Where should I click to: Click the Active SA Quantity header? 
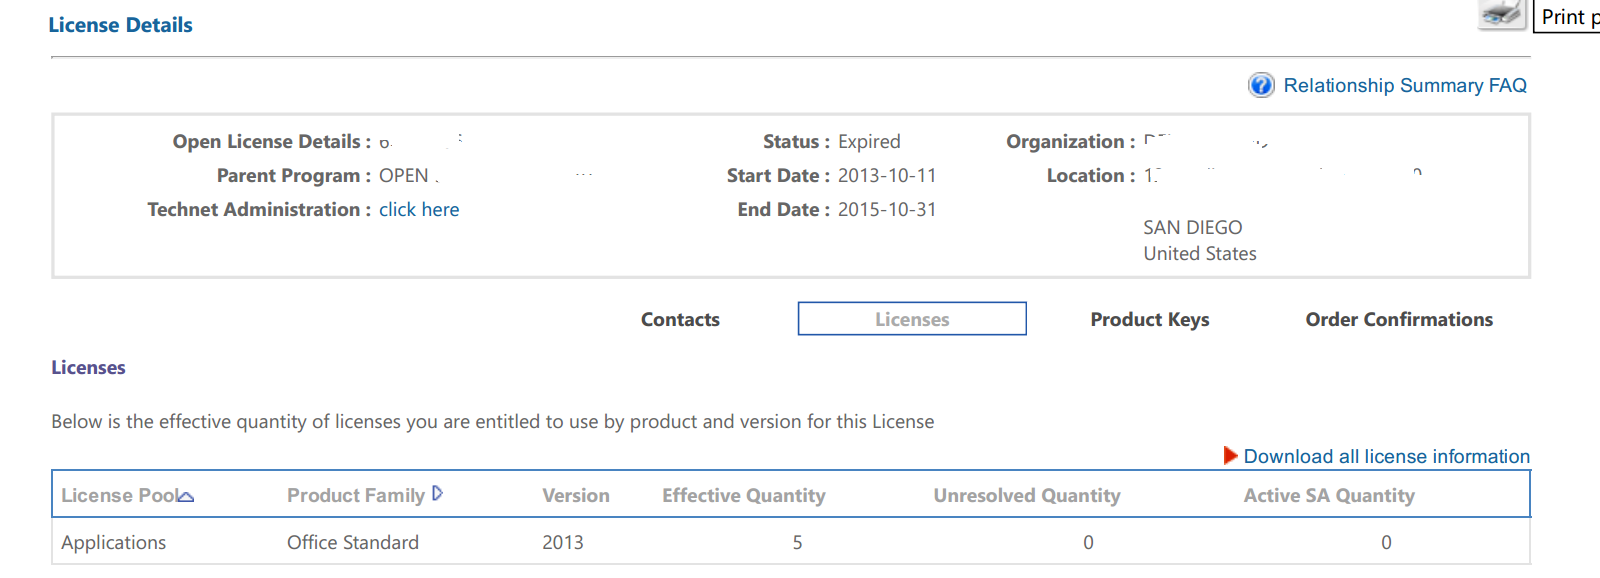pyautogui.click(x=1329, y=496)
